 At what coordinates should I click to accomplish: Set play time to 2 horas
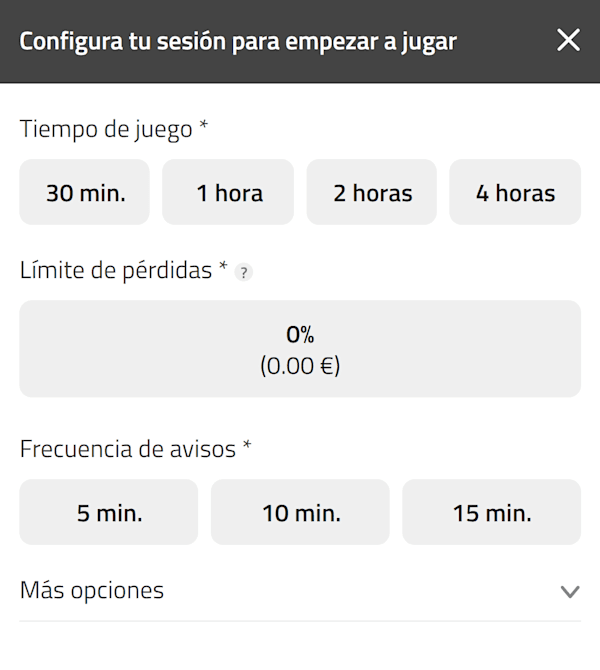[x=372, y=193]
